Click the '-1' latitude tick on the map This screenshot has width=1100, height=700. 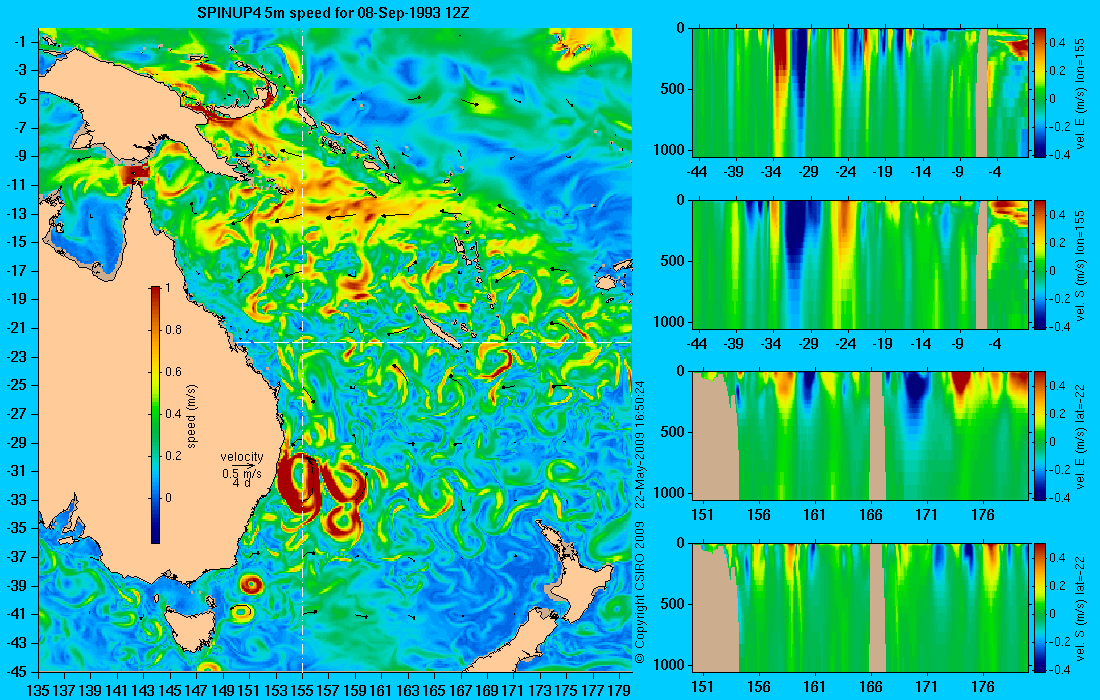[x=21, y=41]
